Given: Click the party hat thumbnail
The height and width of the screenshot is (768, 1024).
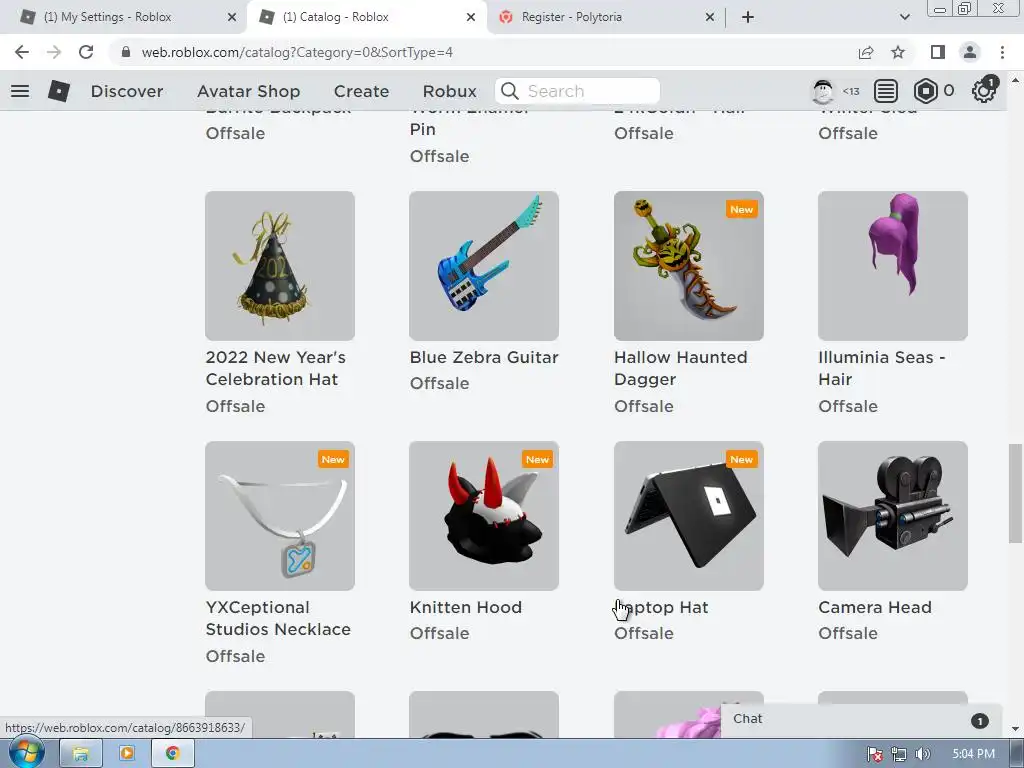Looking at the screenshot, I should tap(280, 266).
